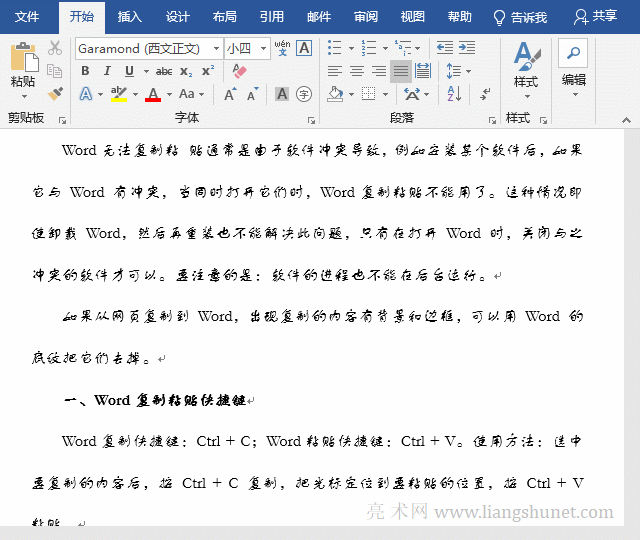Toggle italic formatting

pos(107,71)
